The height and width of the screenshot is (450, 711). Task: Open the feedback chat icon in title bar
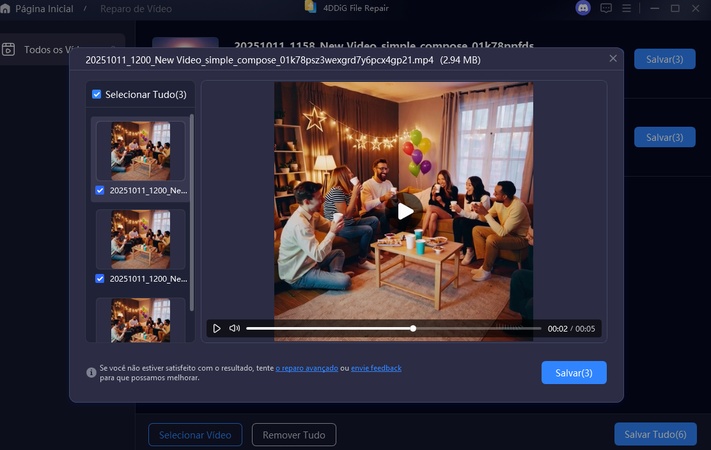pos(606,8)
